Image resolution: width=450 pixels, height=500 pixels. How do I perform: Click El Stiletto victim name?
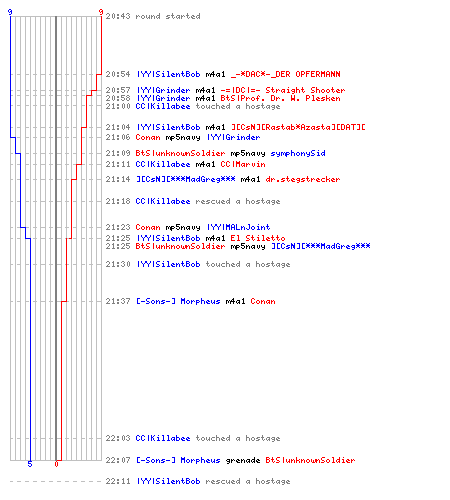point(258,238)
